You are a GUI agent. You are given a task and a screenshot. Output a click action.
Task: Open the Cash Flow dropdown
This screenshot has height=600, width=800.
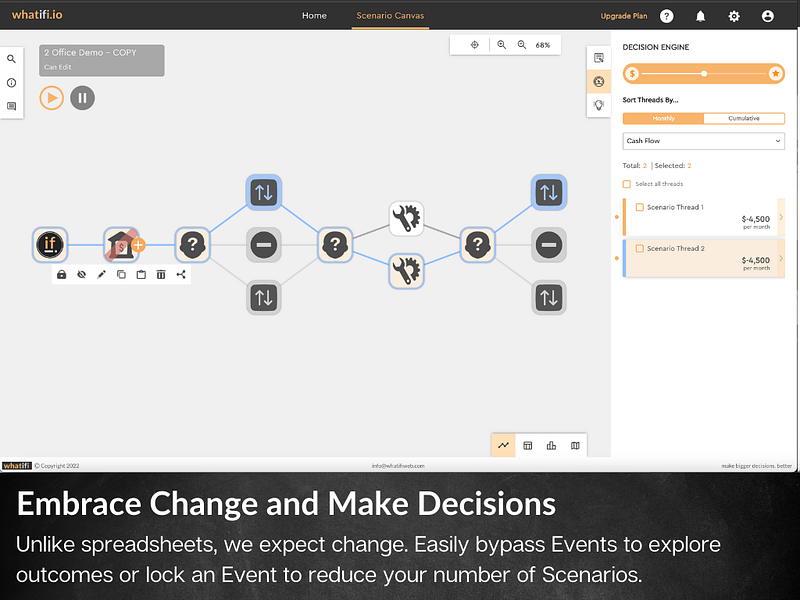coord(704,141)
